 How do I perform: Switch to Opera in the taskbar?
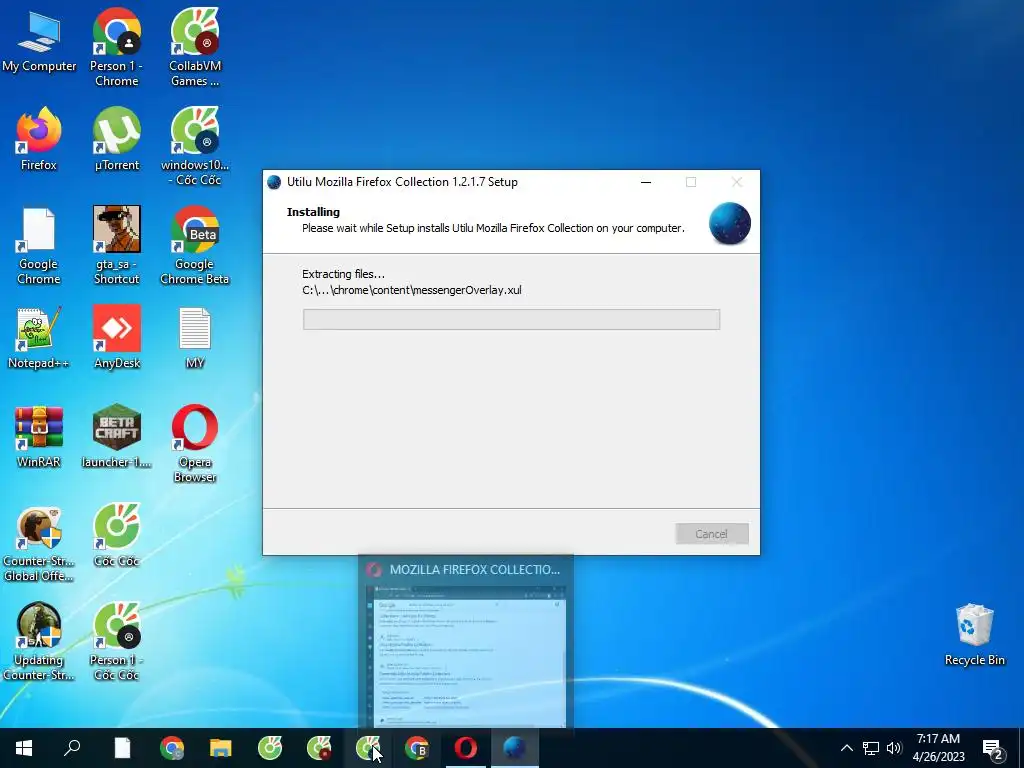pos(466,748)
